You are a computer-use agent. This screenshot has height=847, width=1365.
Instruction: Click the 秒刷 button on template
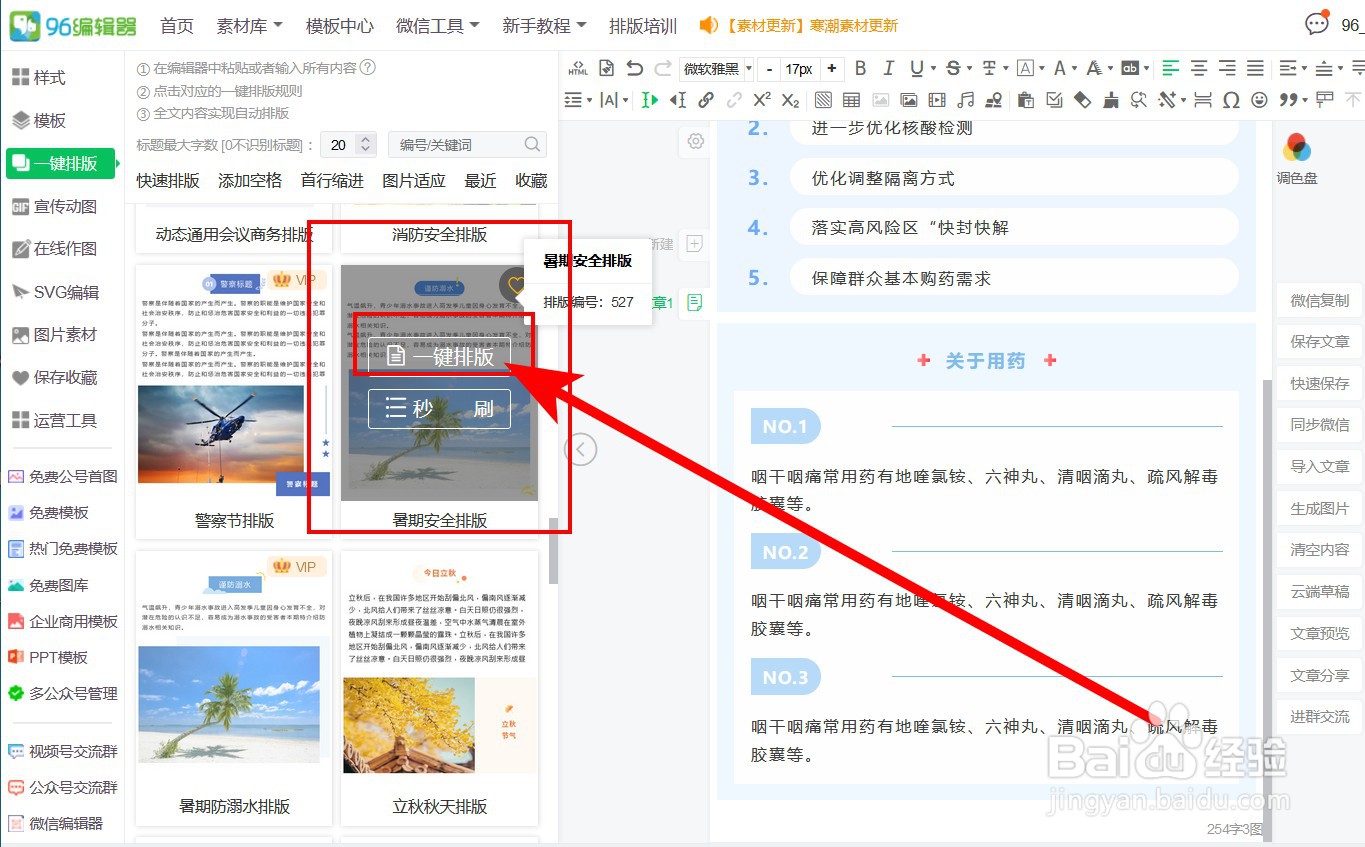click(439, 408)
